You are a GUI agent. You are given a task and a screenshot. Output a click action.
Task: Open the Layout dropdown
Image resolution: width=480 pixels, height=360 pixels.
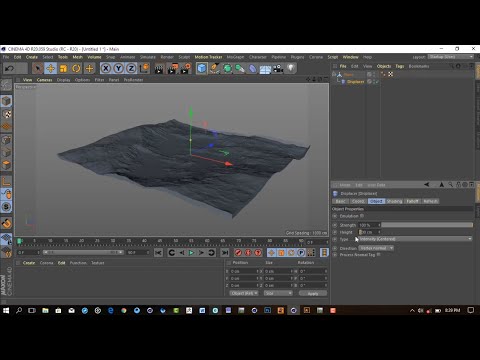tap(451, 57)
